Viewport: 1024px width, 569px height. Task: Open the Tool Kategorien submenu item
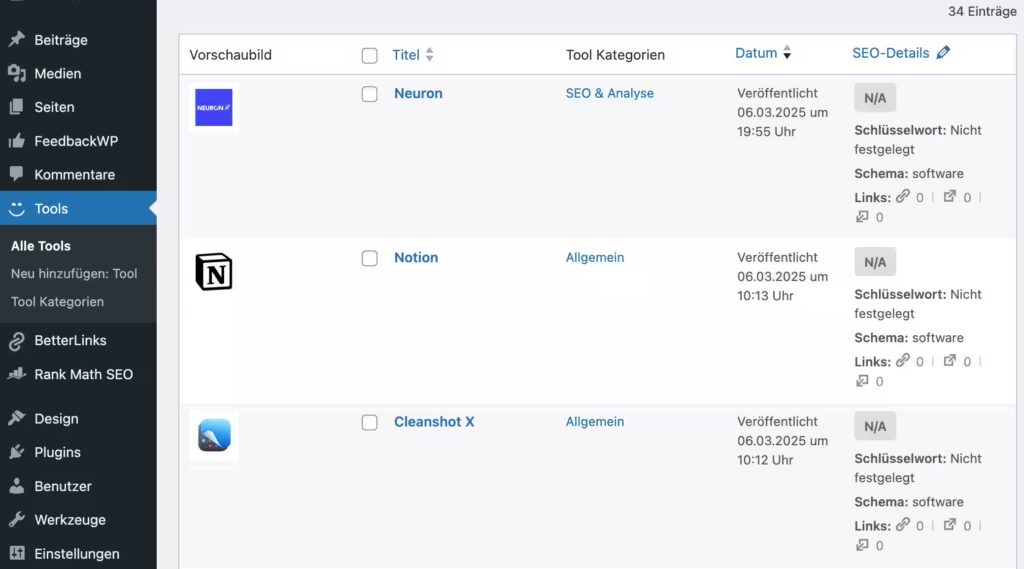point(57,301)
